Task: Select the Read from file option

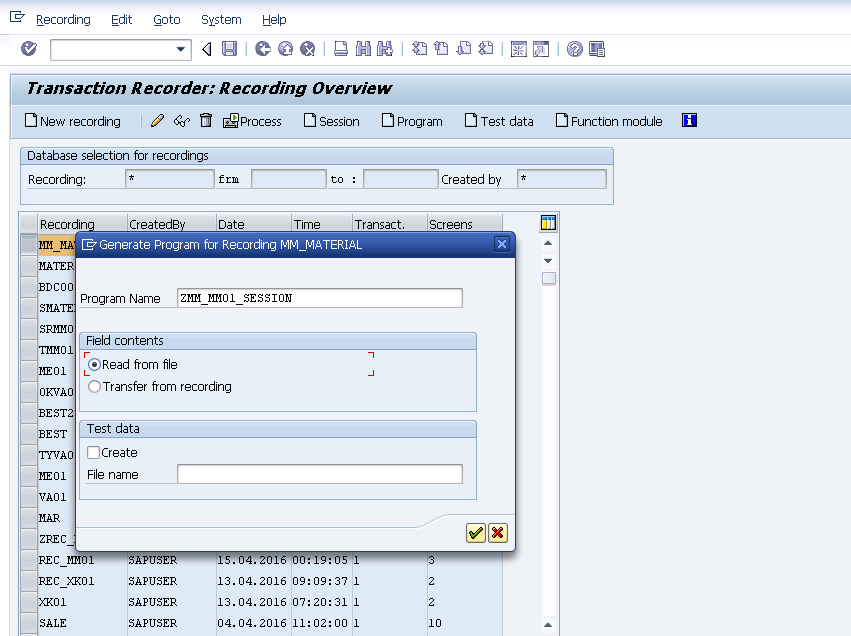Action: coord(94,364)
